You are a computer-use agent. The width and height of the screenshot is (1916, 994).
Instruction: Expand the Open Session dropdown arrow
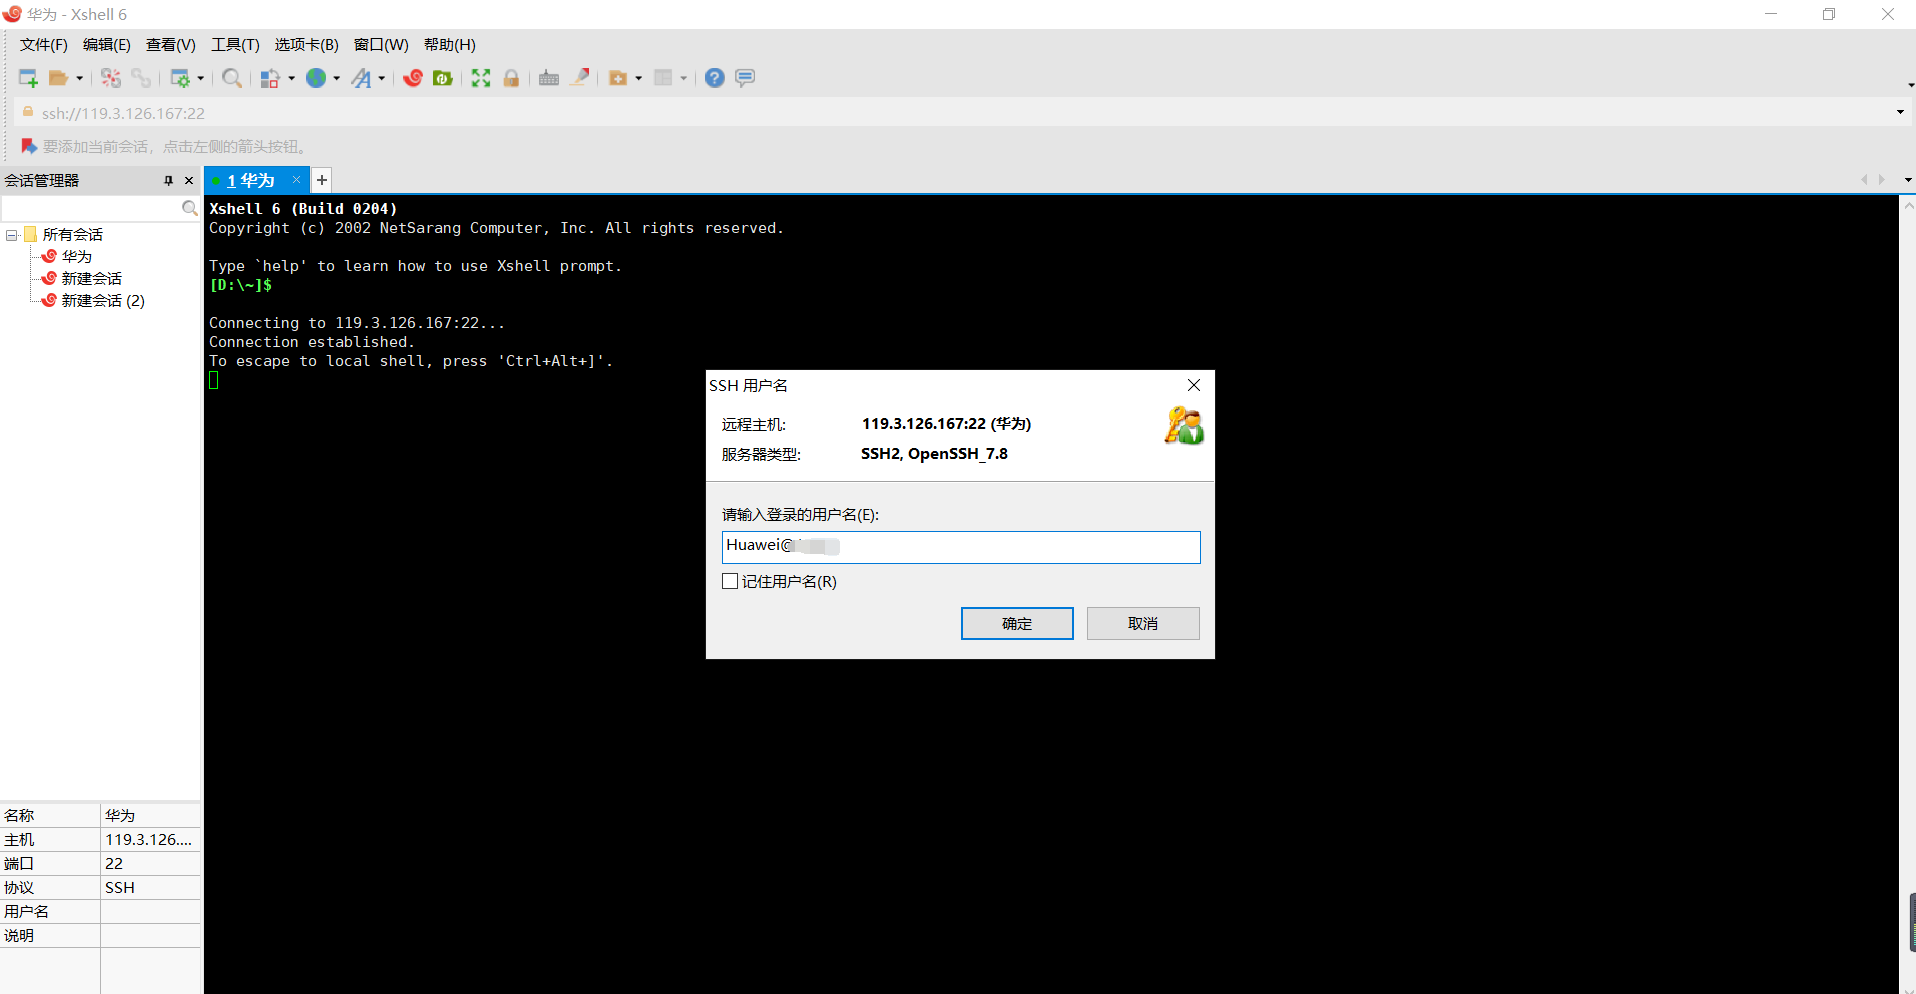(x=79, y=78)
